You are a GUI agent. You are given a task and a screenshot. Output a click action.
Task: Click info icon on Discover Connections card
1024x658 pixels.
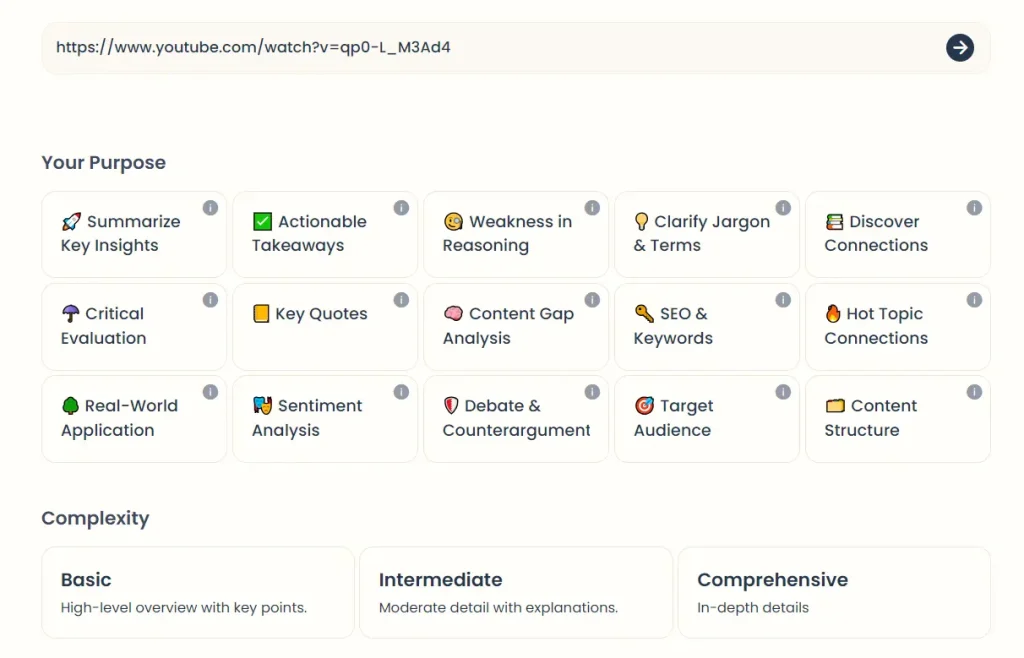point(974,208)
